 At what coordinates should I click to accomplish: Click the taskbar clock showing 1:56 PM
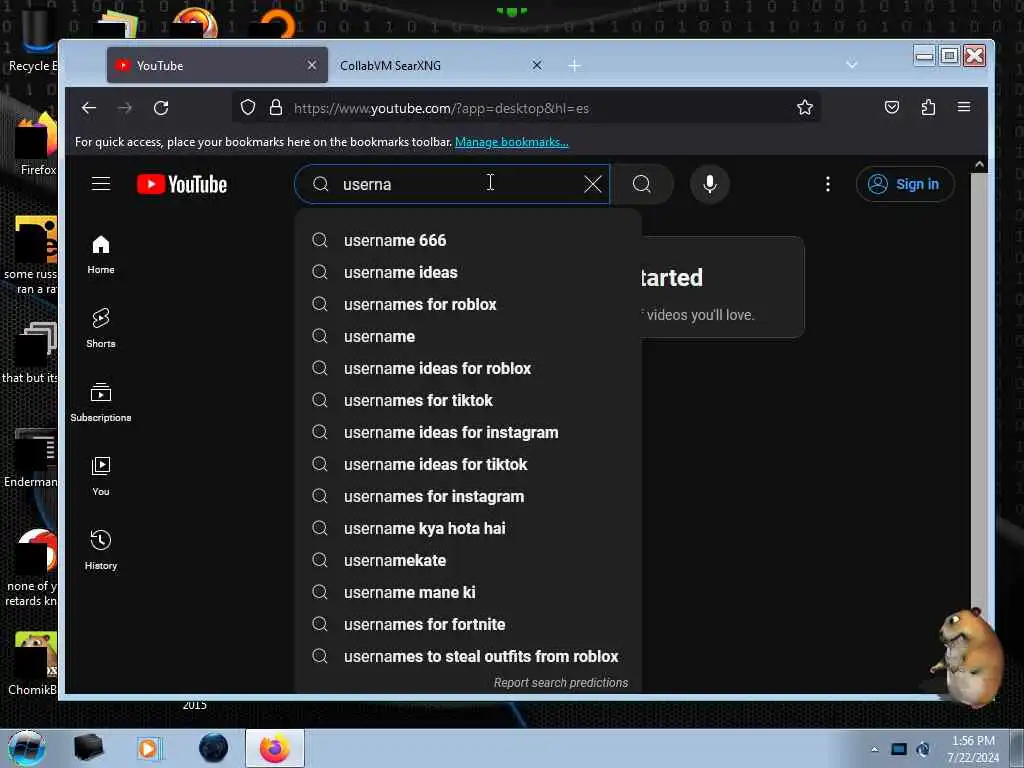(x=973, y=749)
